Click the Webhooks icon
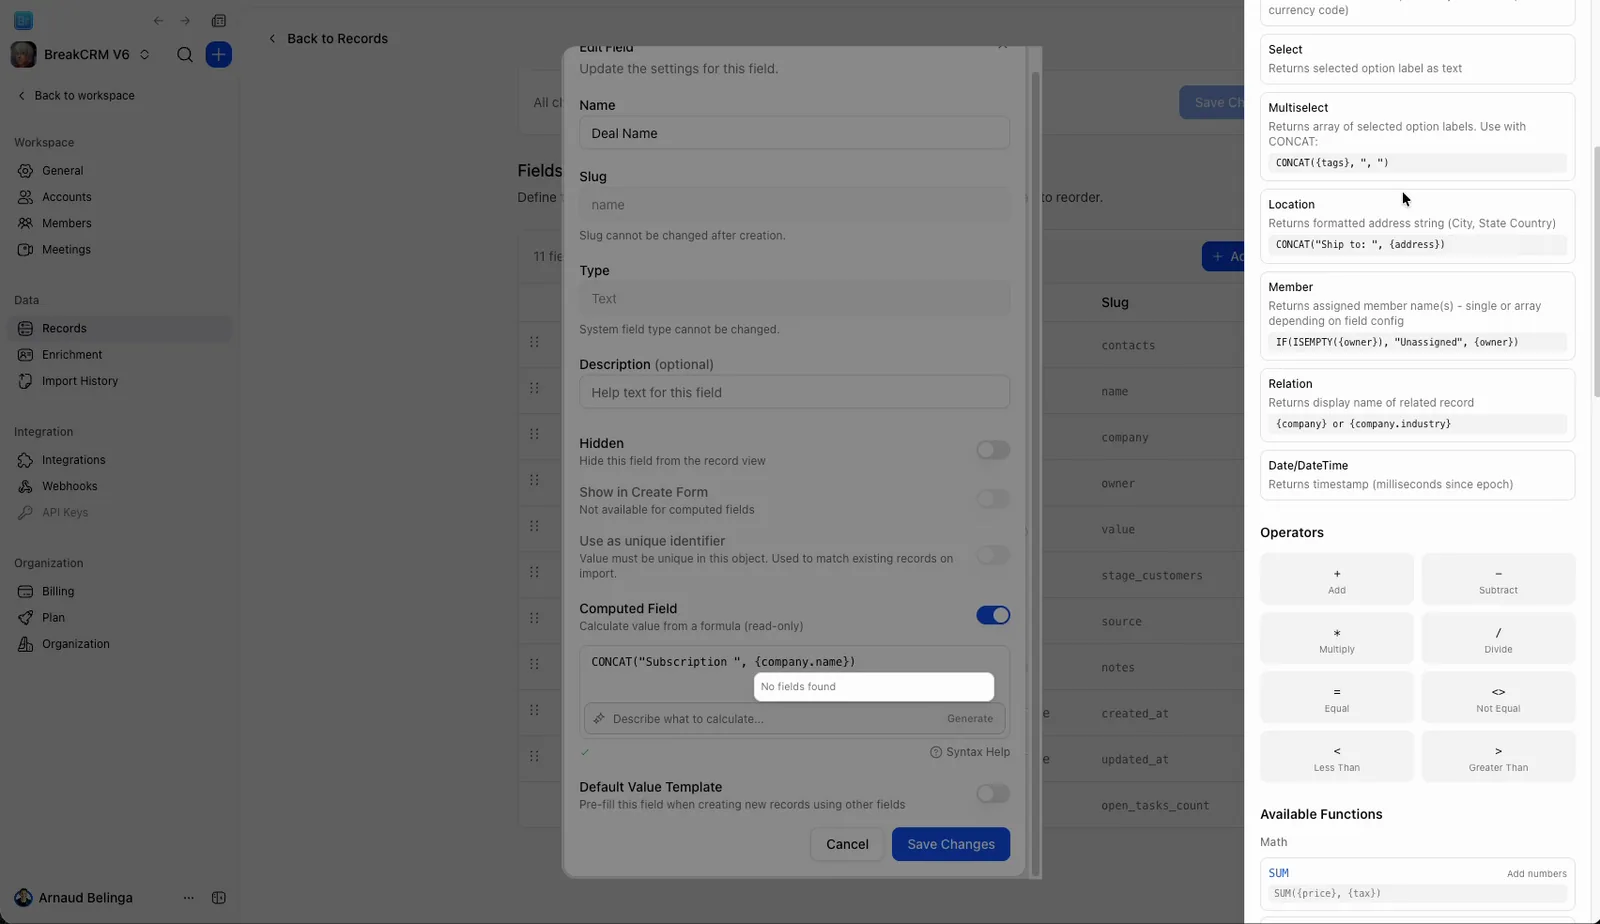The image size is (1600, 924). tap(25, 486)
